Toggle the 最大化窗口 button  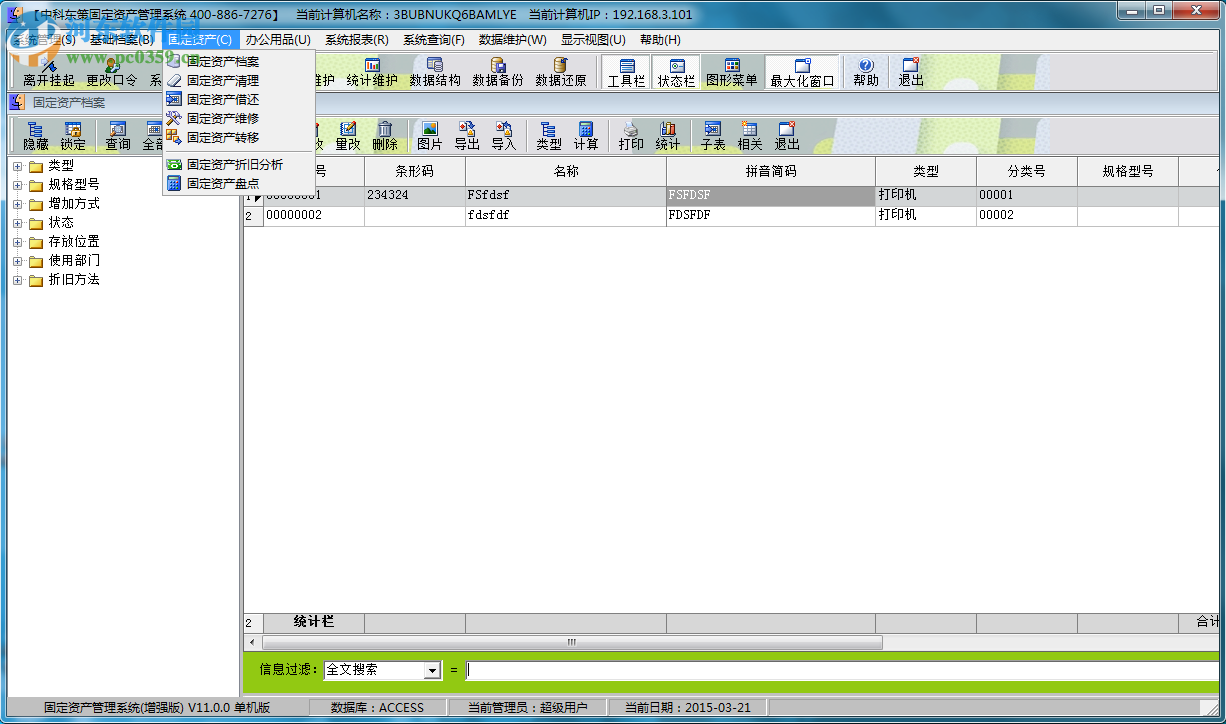(x=802, y=72)
